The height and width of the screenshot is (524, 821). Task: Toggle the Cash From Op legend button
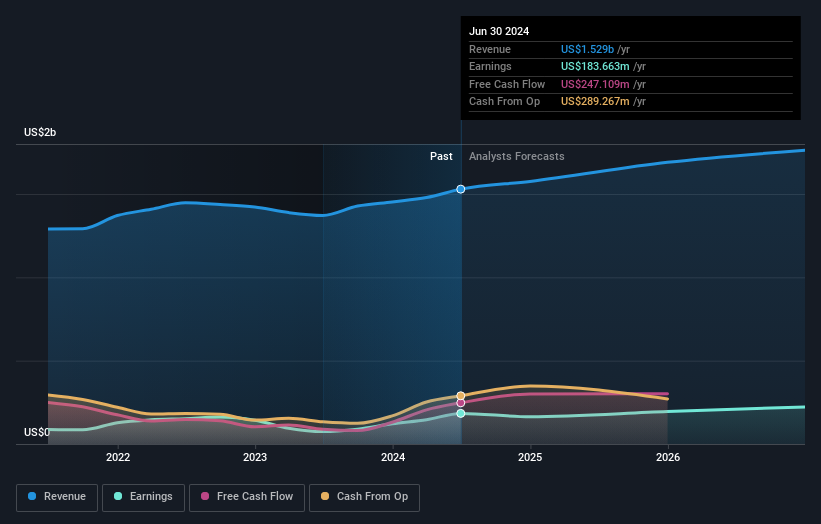click(364, 497)
